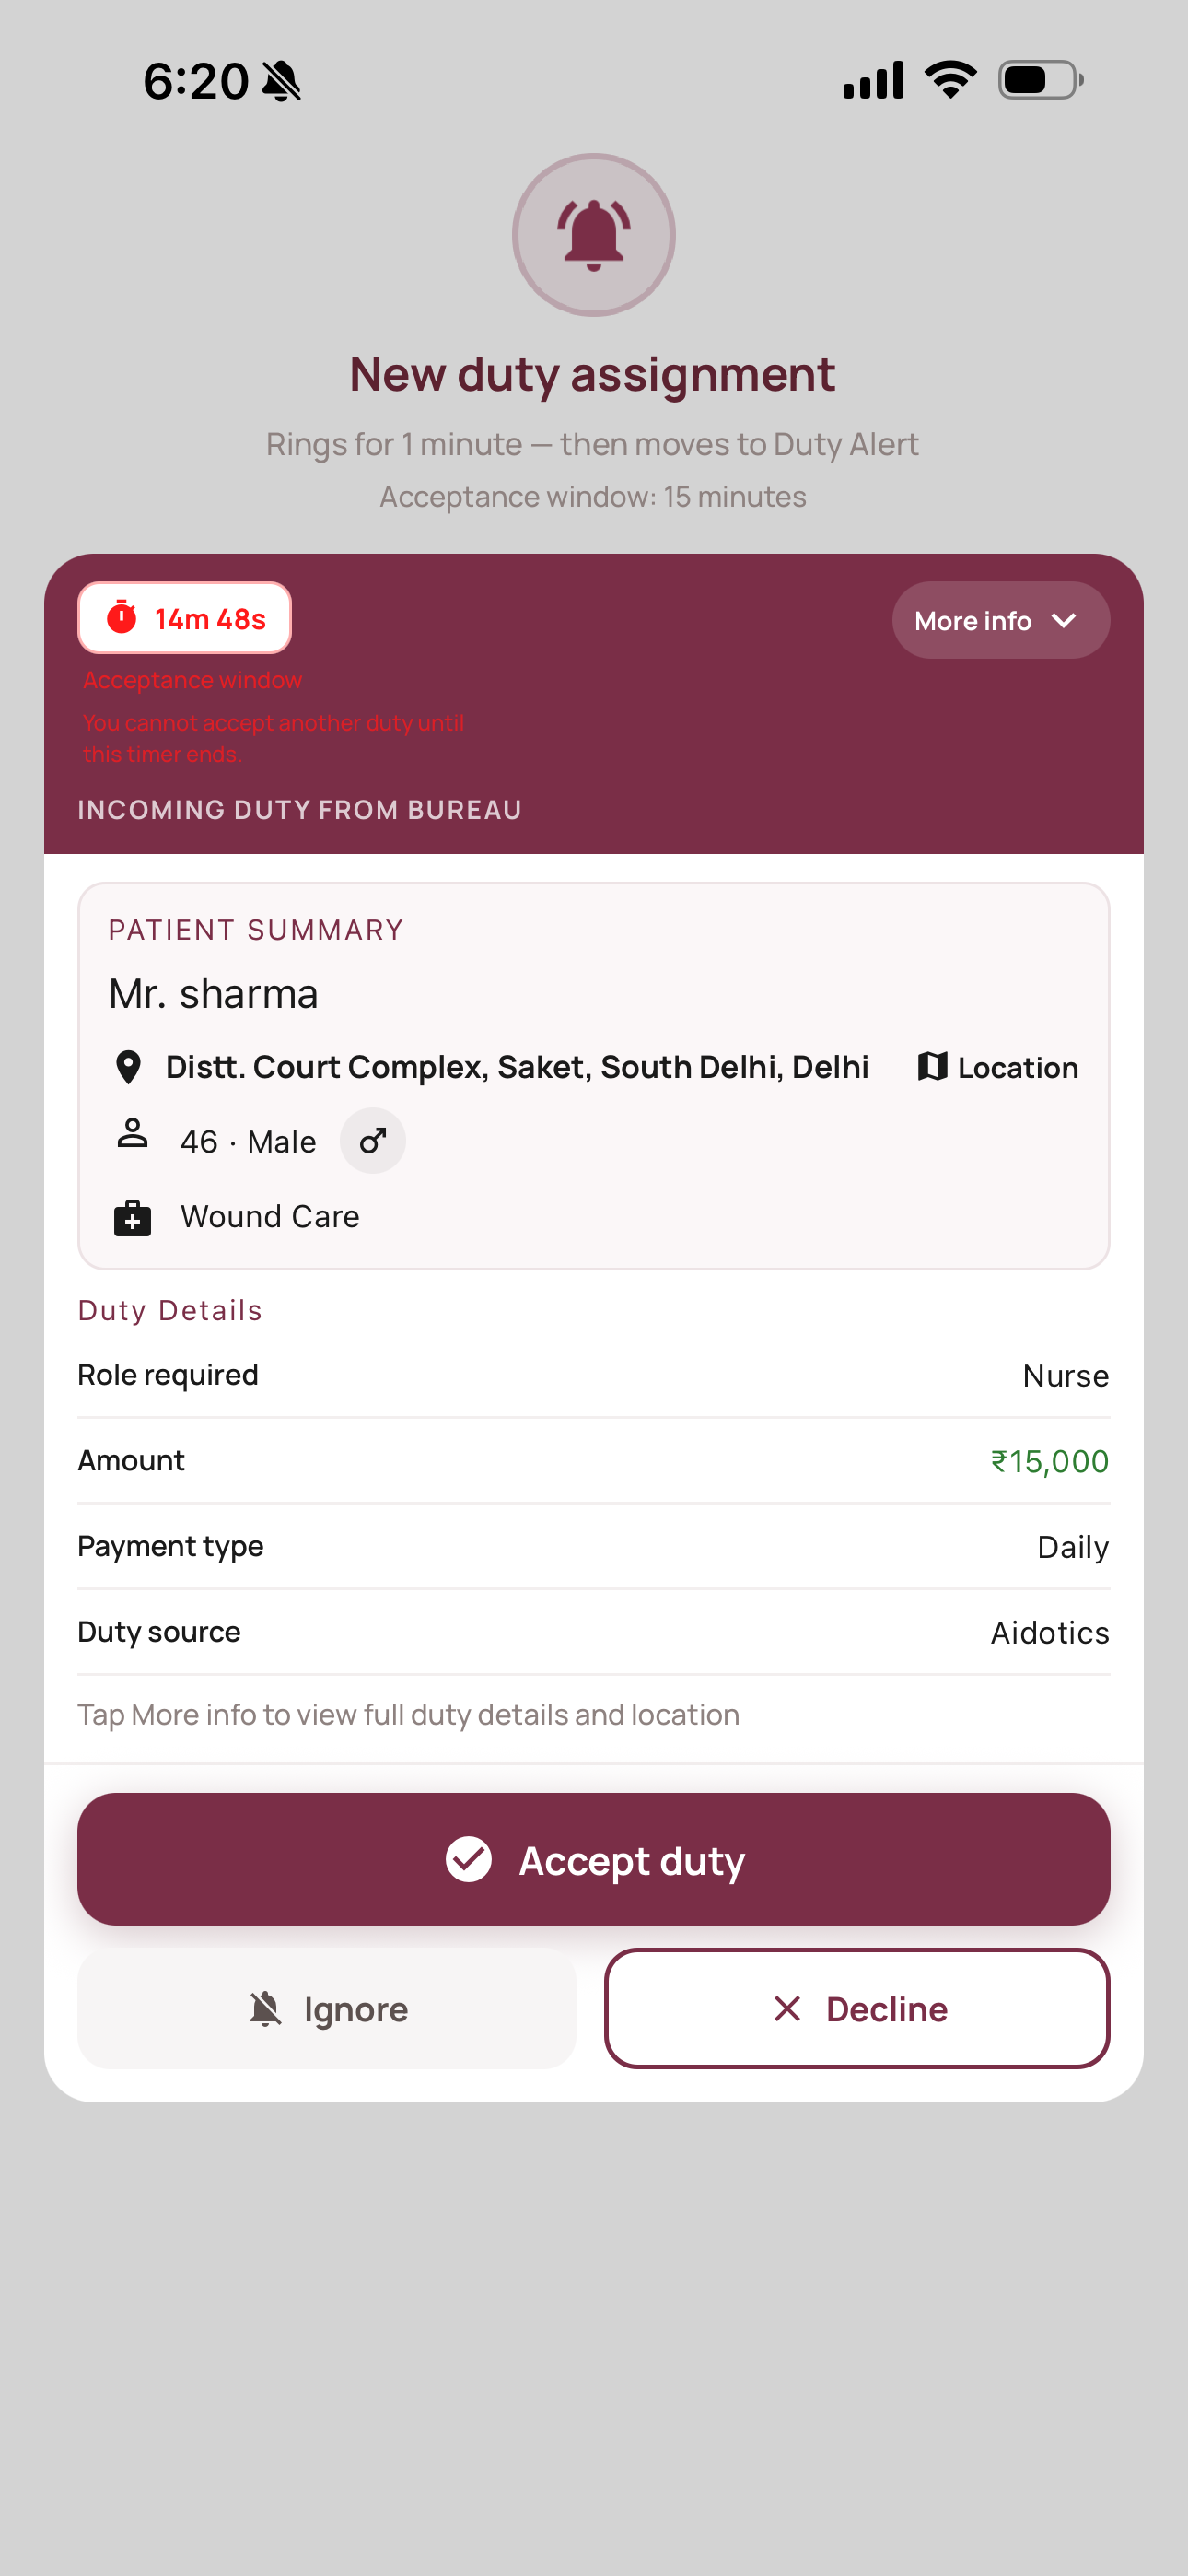Viewport: 1188px width, 2576px height.
Task: Decline the incoming duty
Action: pos(857,2008)
